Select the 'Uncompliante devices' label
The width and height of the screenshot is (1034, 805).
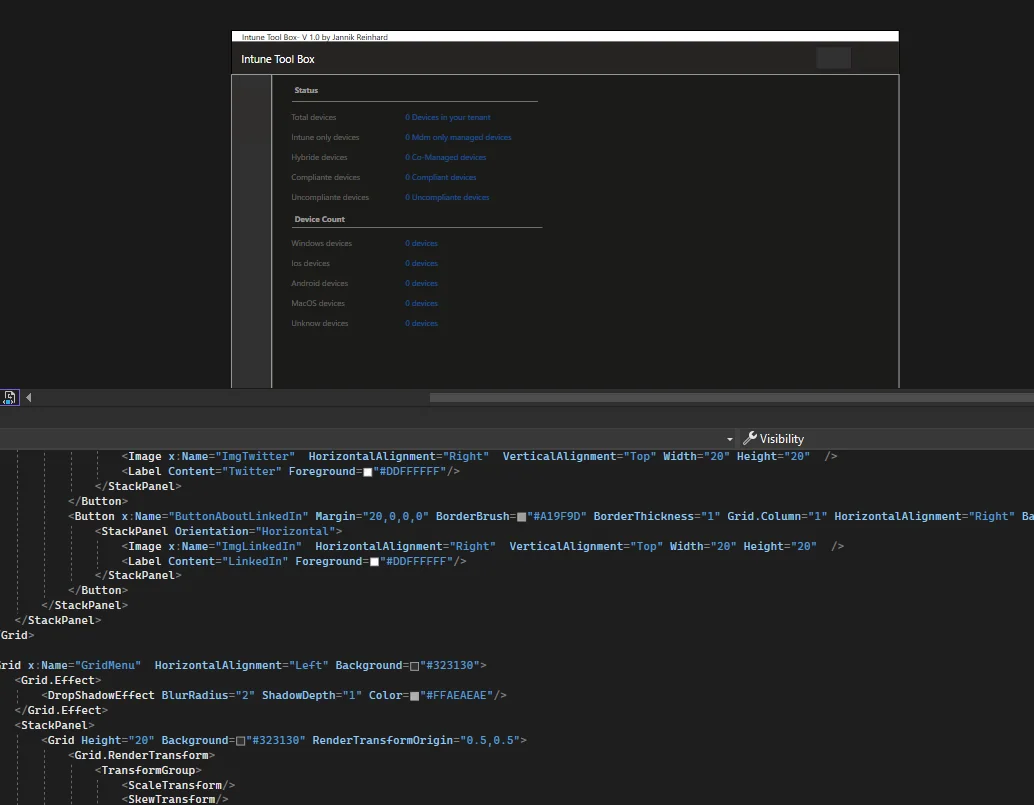tap(330, 197)
